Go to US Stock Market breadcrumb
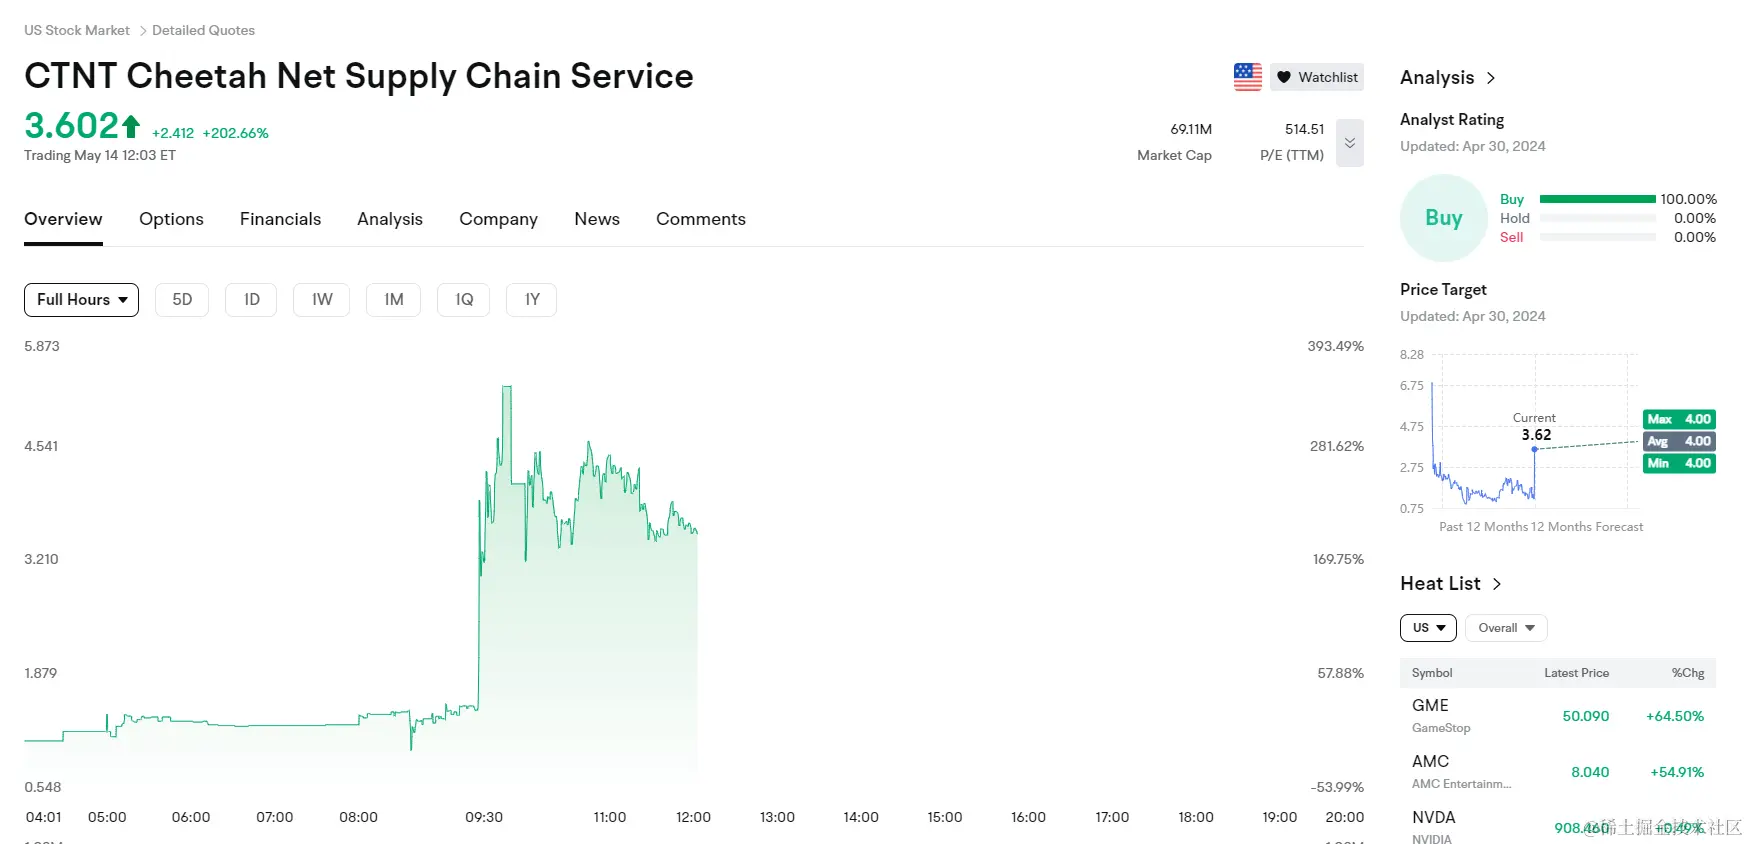The height and width of the screenshot is (844, 1749). (x=77, y=30)
